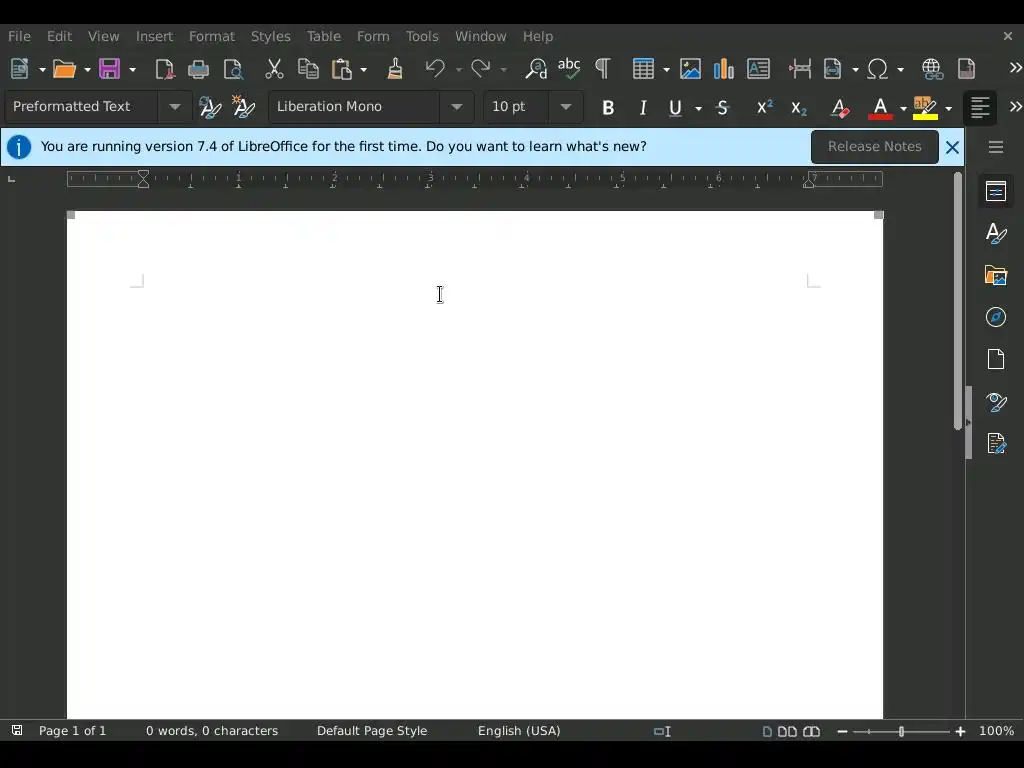Click the Release Notes button
Viewport: 1024px width, 768px height.
click(x=874, y=146)
